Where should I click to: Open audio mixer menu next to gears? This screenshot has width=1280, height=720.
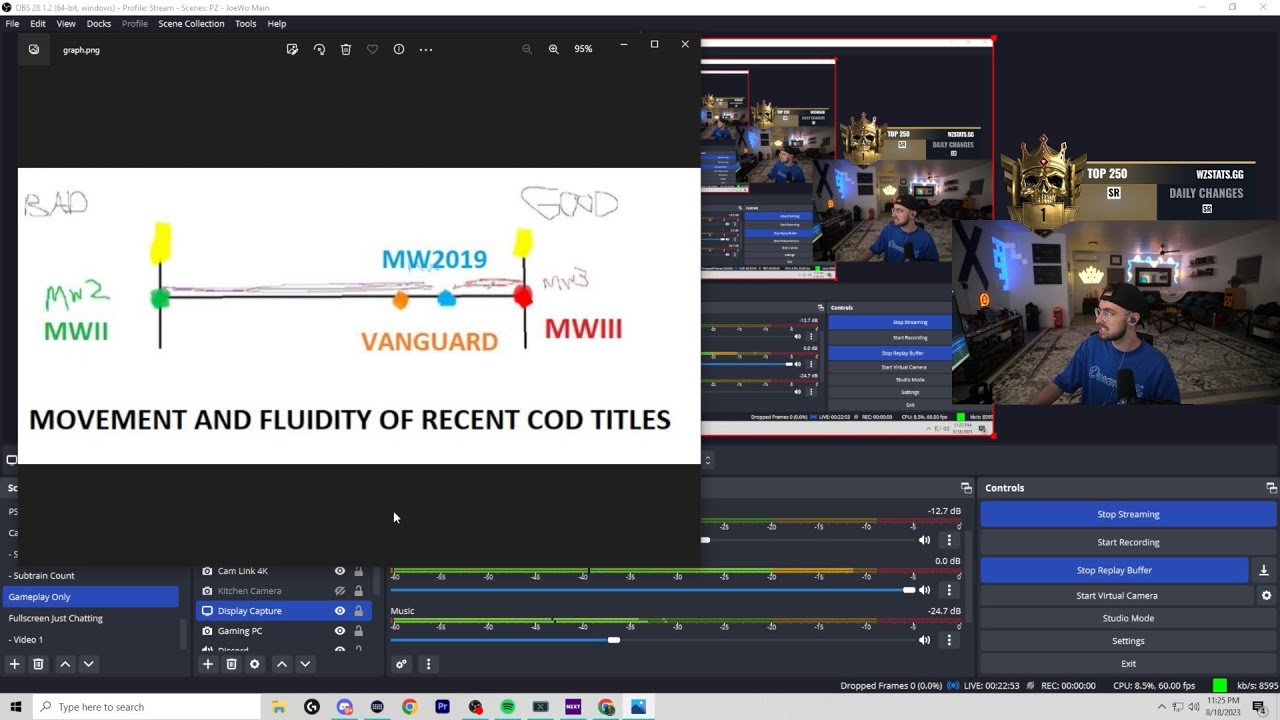pyautogui.click(x=428, y=664)
